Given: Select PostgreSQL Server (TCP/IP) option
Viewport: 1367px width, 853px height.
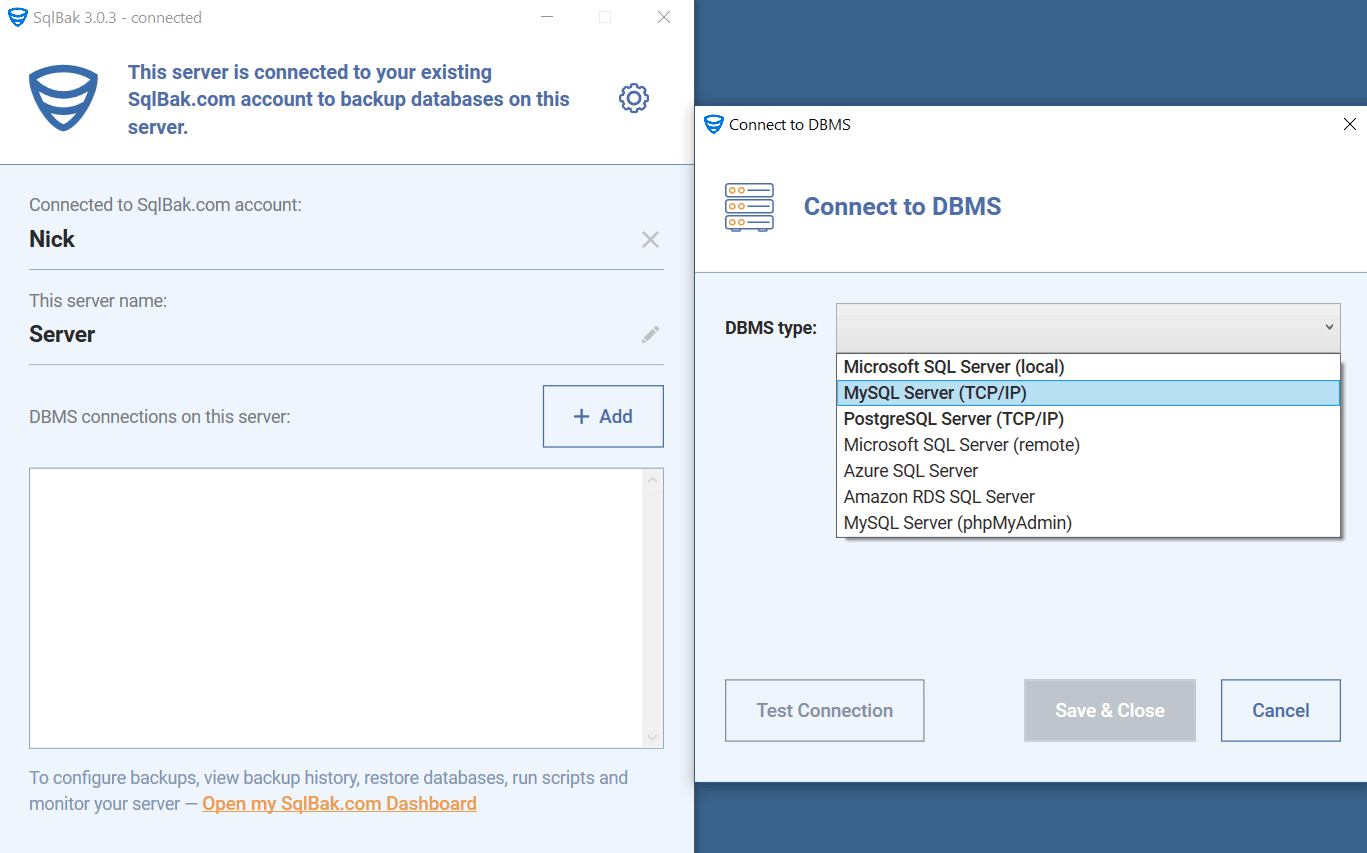Looking at the screenshot, I should (953, 418).
